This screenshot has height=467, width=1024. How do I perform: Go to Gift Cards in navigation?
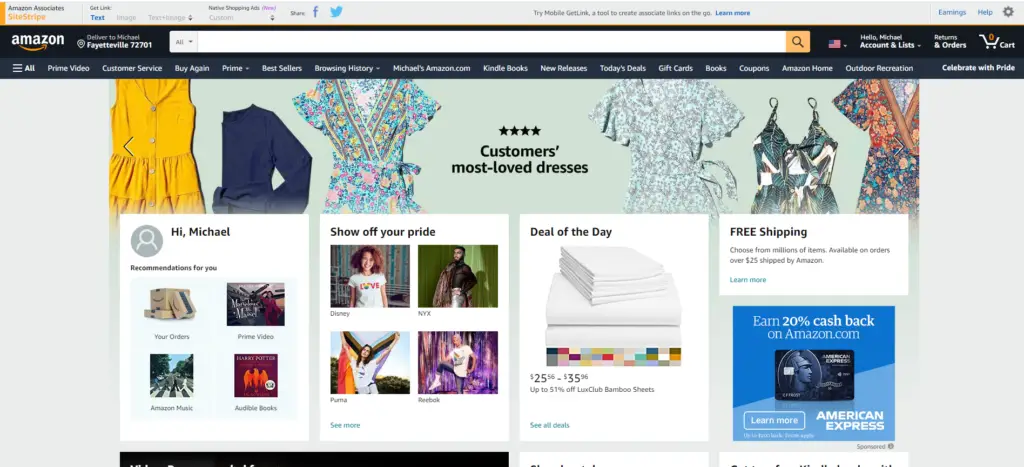(675, 68)
